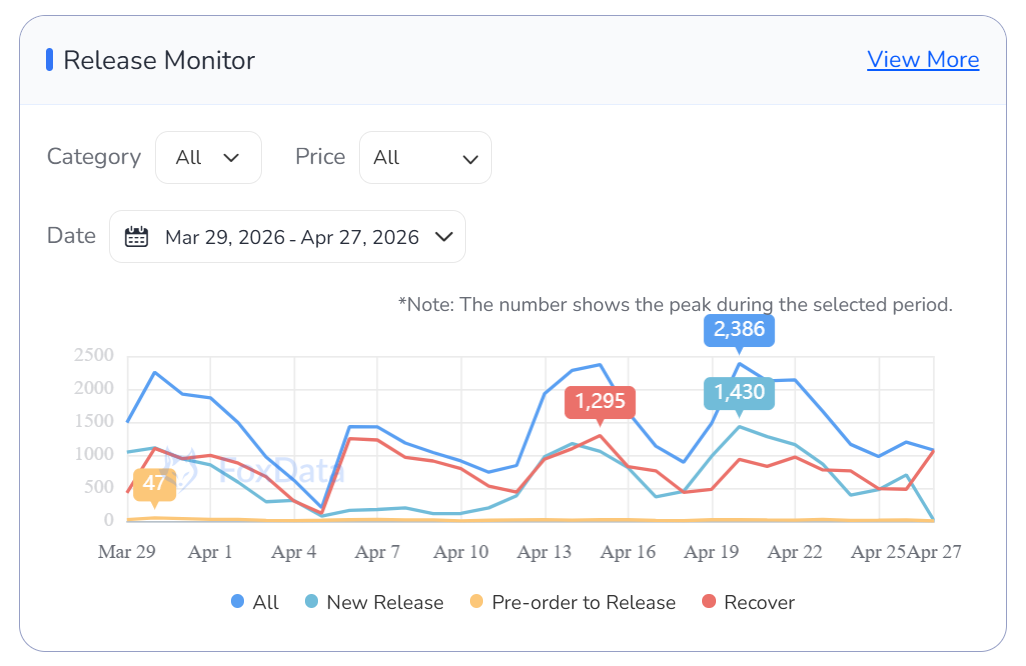This screenshot has width=1026, height=666.
Task: Select the Mar 29, 2026 - Apr 27, 2026 text
Action: (291, 238)
